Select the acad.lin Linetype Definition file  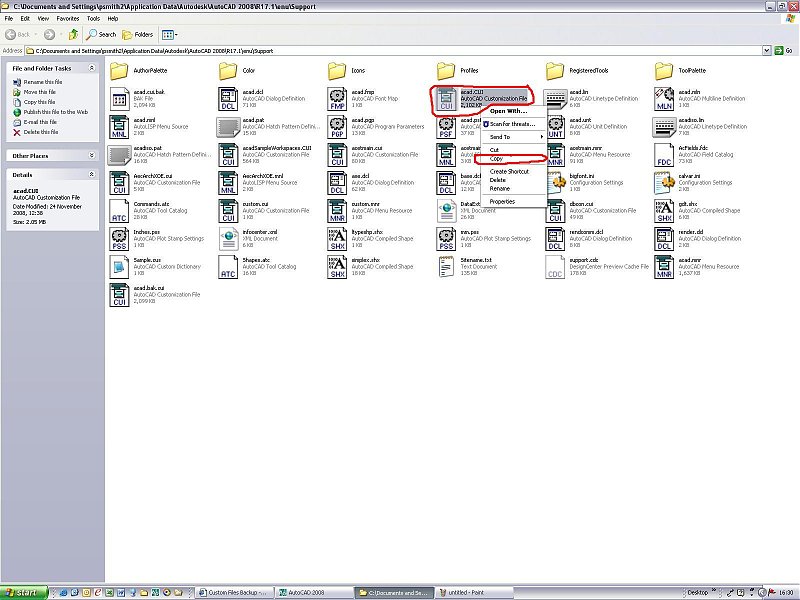point(591,98)
